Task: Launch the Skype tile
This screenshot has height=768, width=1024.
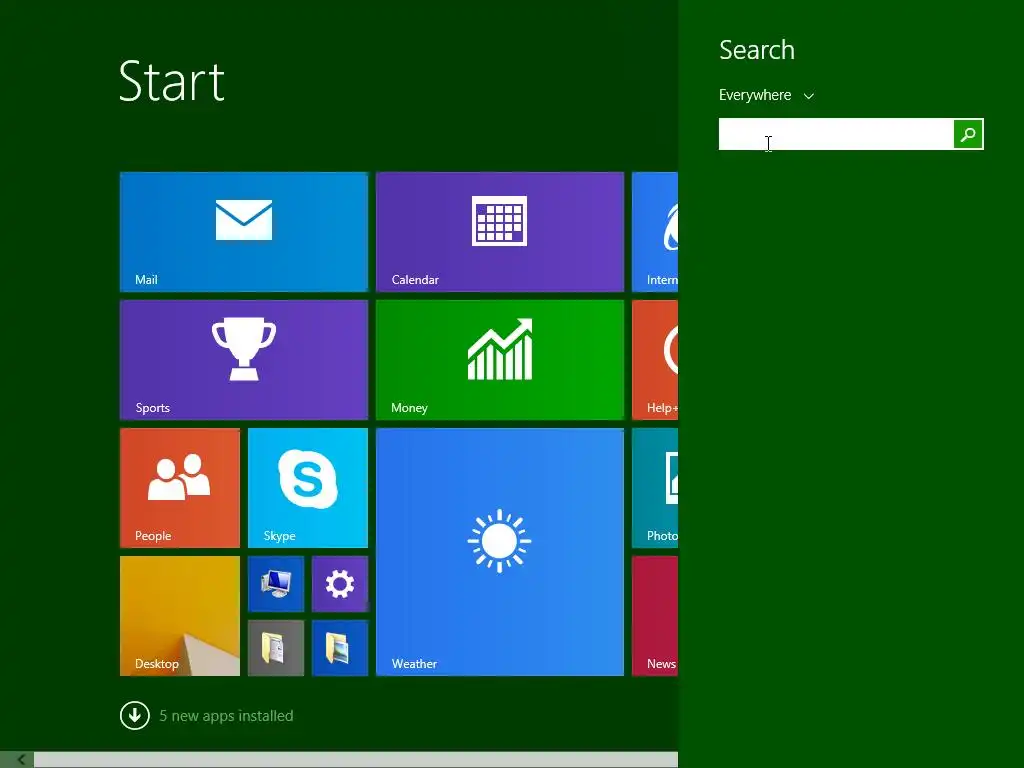Action: pos(308,488)
